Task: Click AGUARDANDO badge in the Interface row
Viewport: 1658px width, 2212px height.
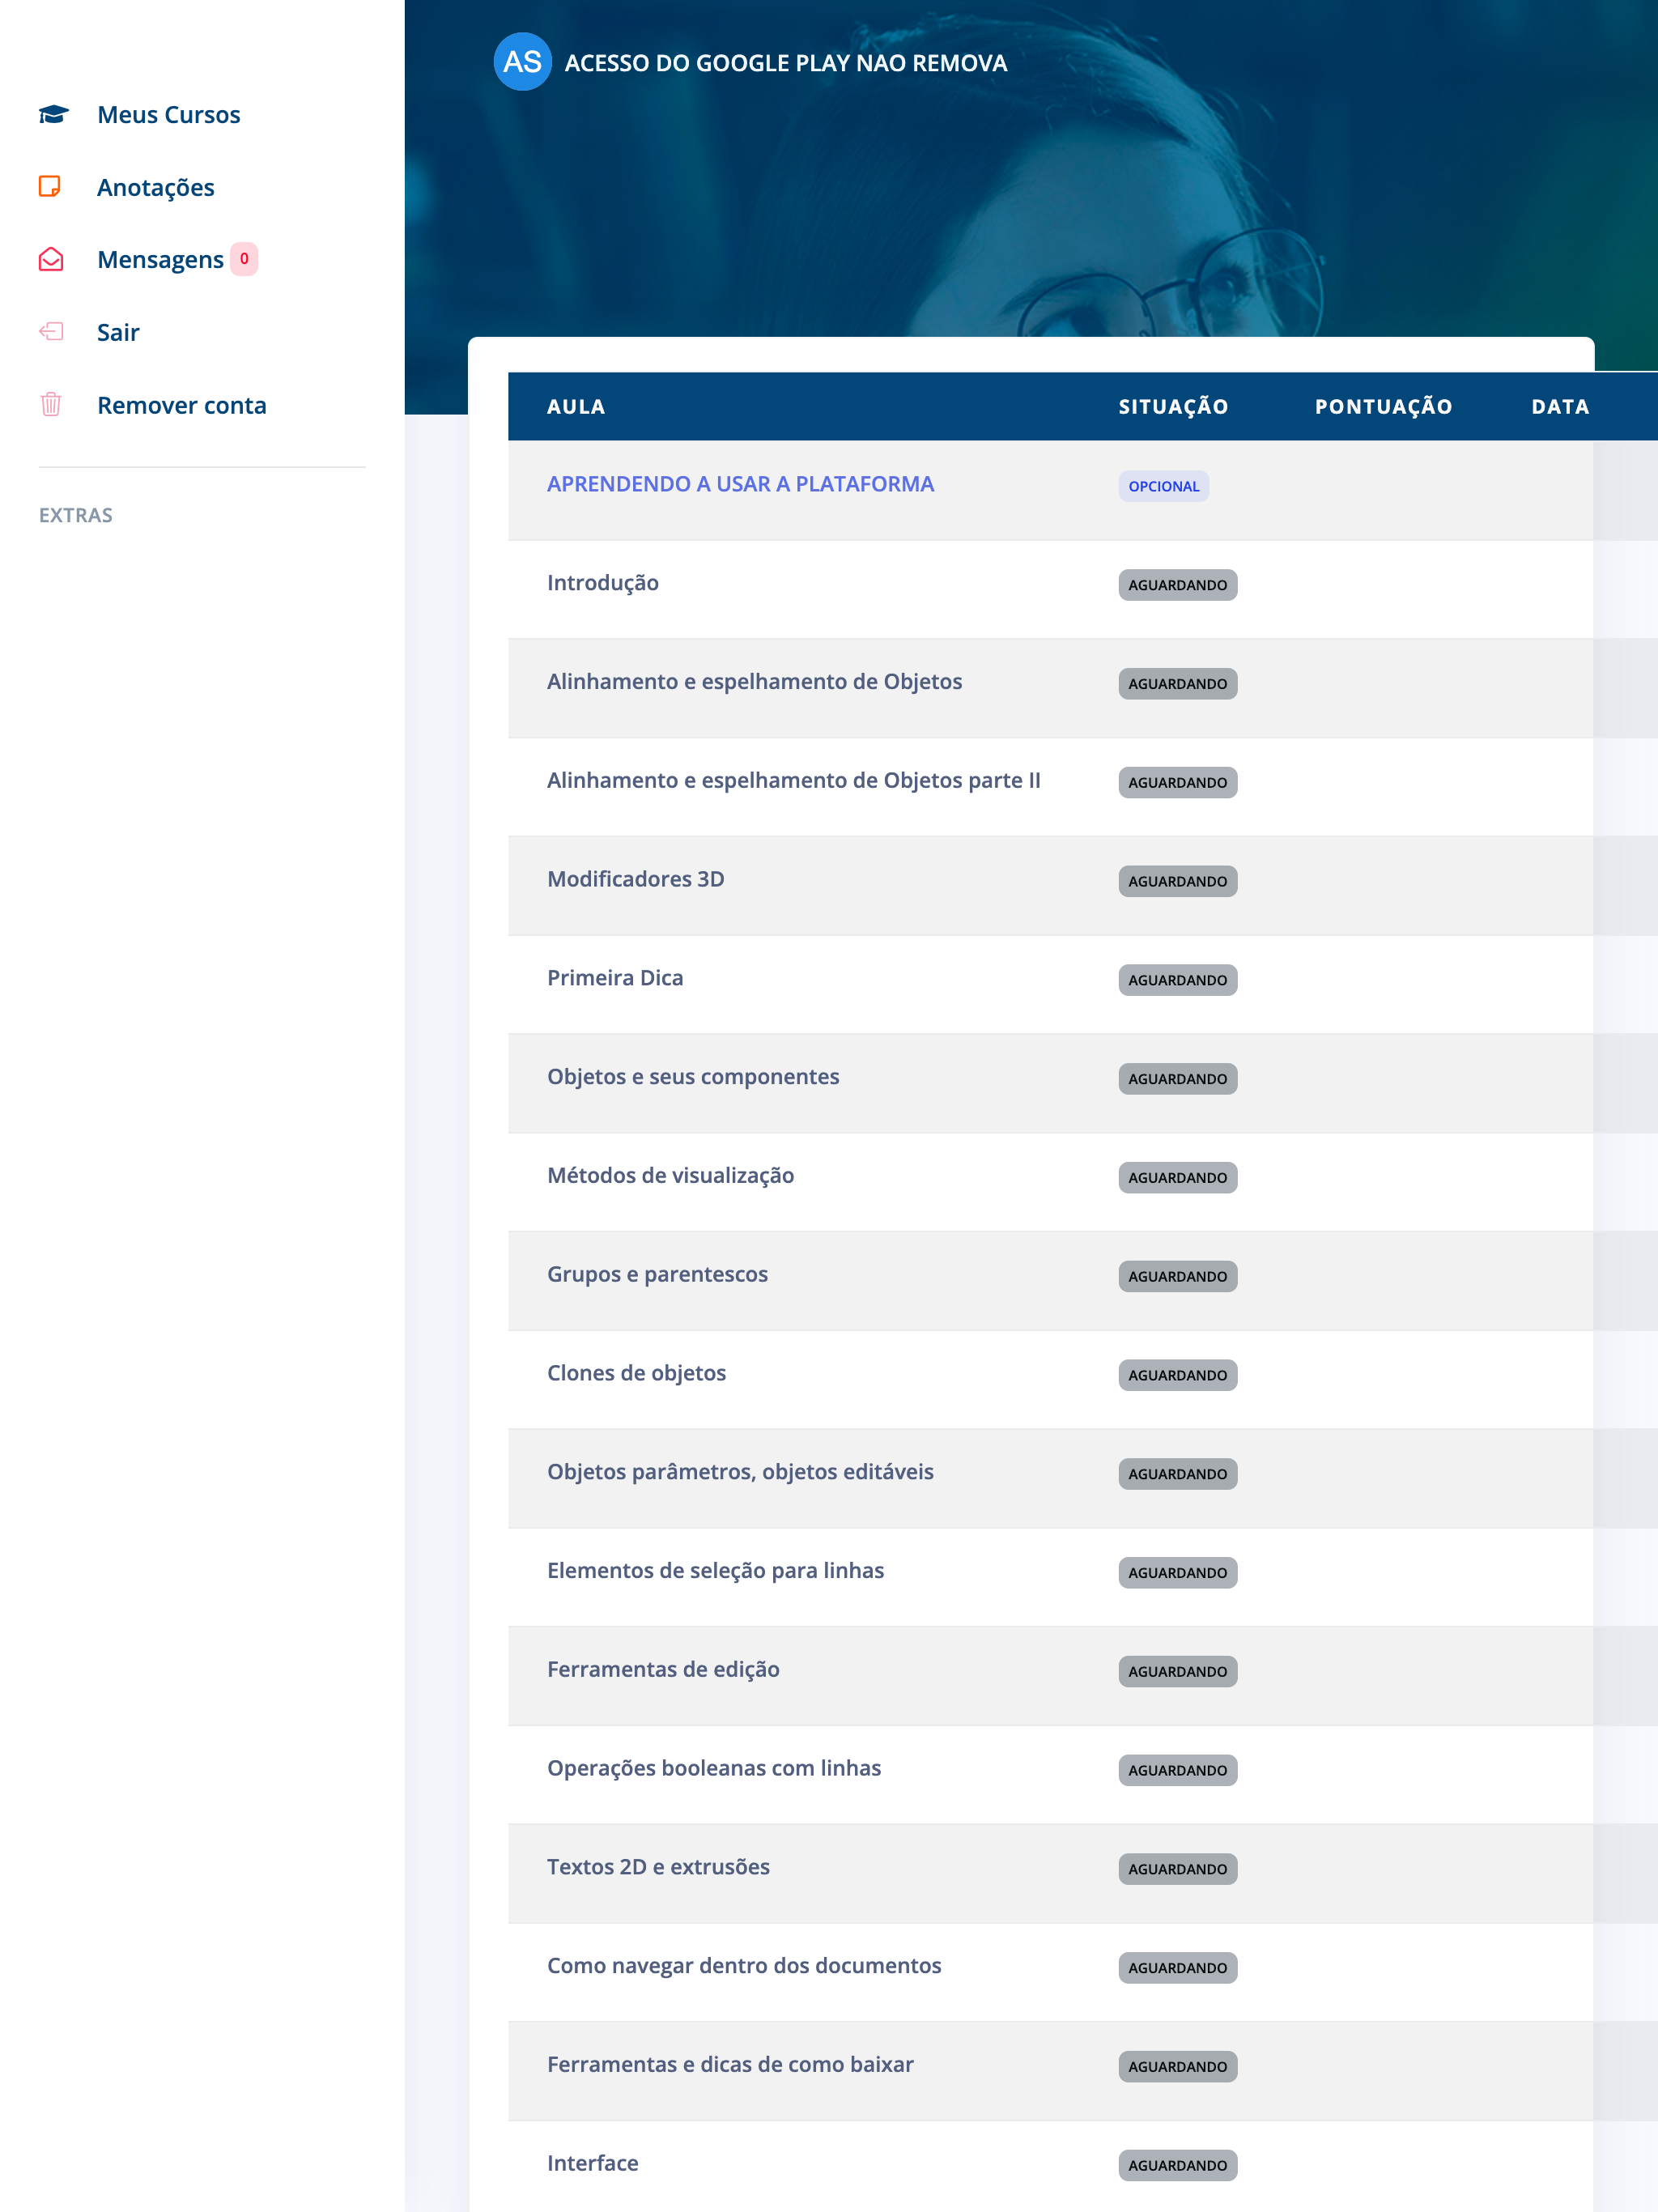Action: pos(1177,2165)
